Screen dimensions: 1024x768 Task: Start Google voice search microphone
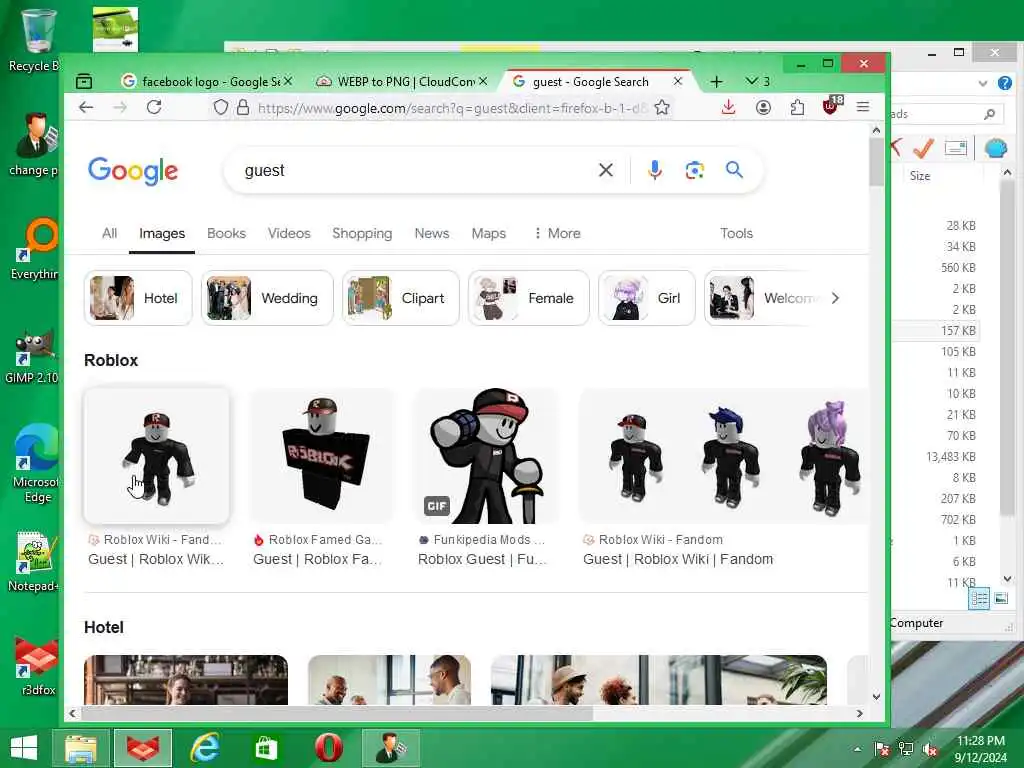coord(654,170)
